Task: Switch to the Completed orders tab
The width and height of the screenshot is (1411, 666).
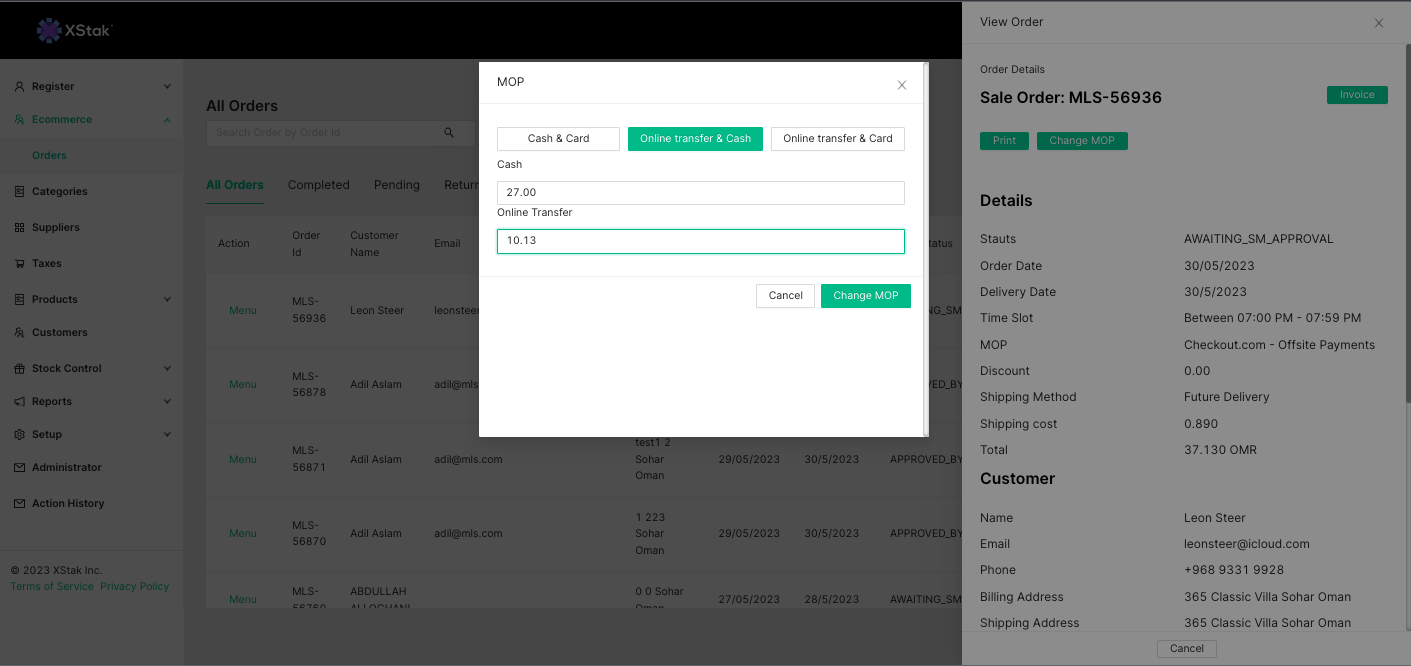Action: (318, 185)
